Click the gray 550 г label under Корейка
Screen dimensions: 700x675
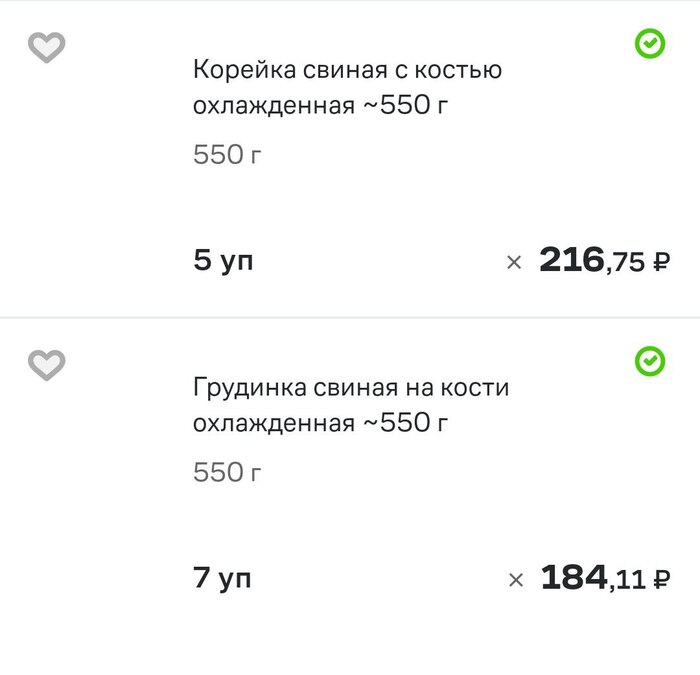pos(227,155)
